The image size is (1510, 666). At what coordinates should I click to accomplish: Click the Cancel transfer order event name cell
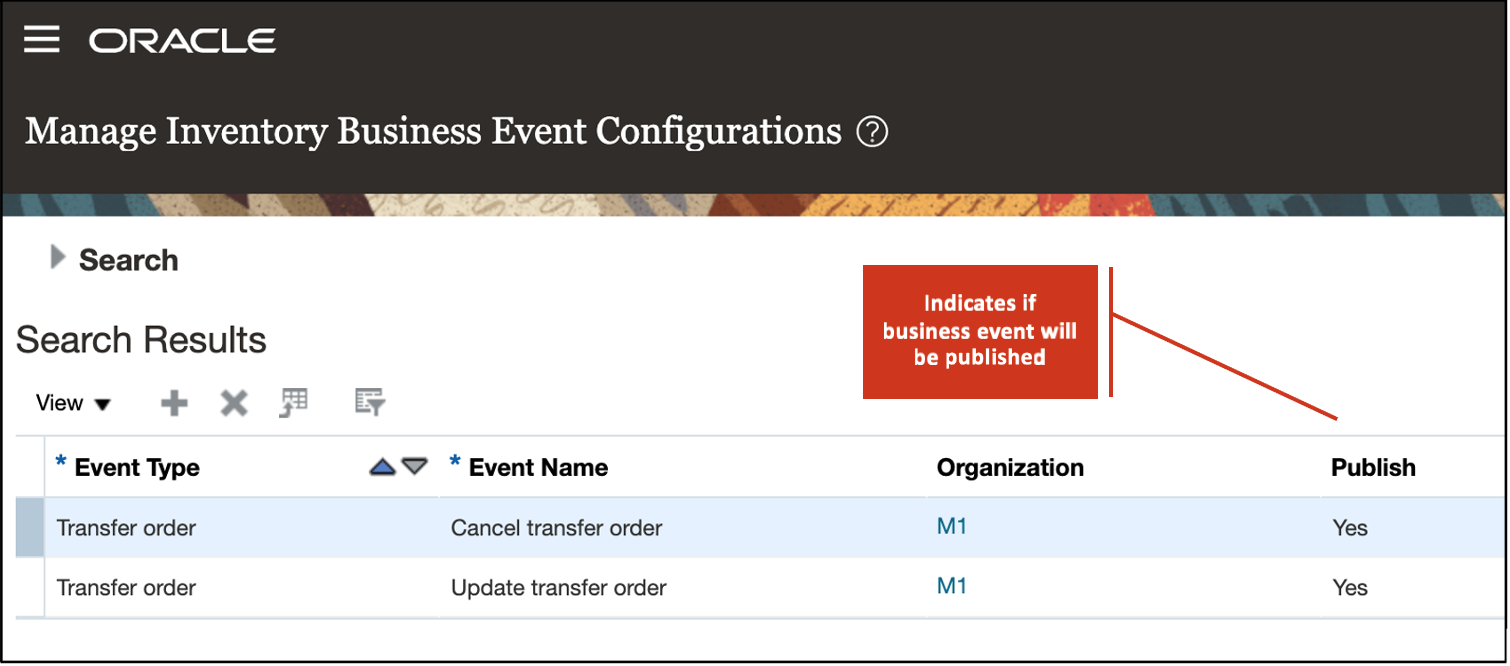(x=556, y=527)
